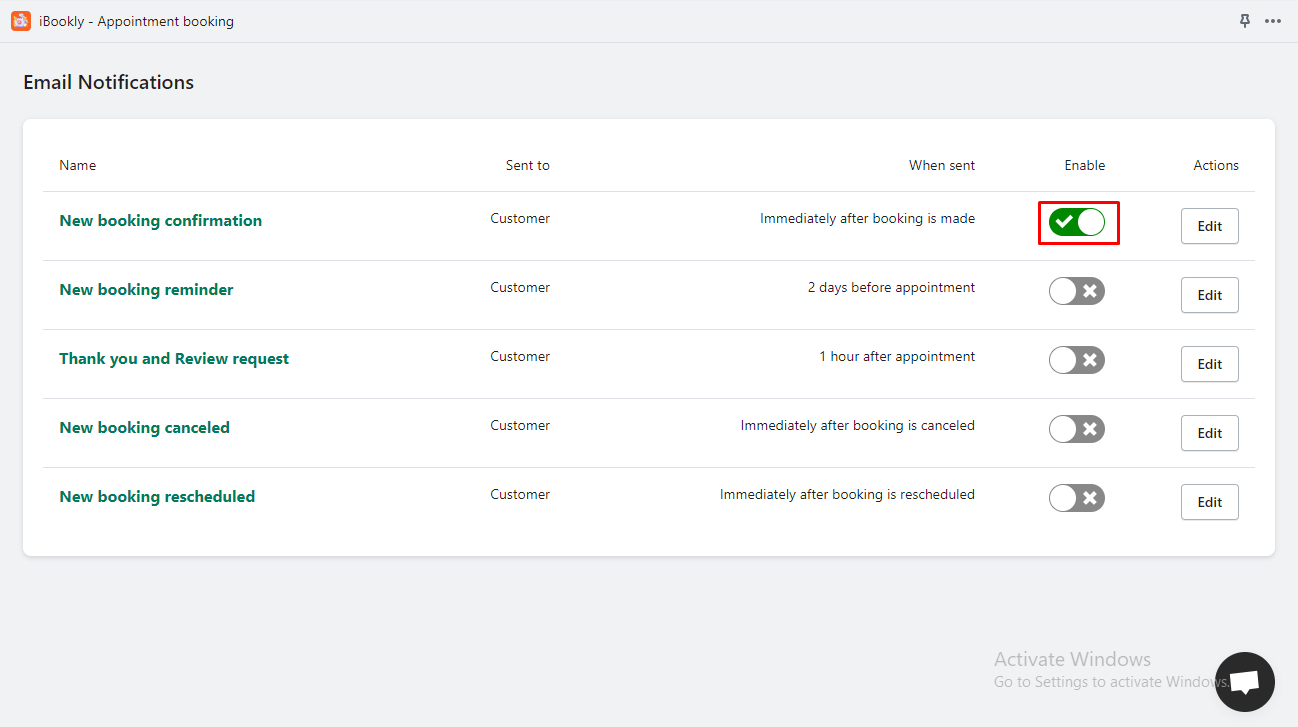
Task: Edit the New booking reminder notification
Action: (1210, 295)
